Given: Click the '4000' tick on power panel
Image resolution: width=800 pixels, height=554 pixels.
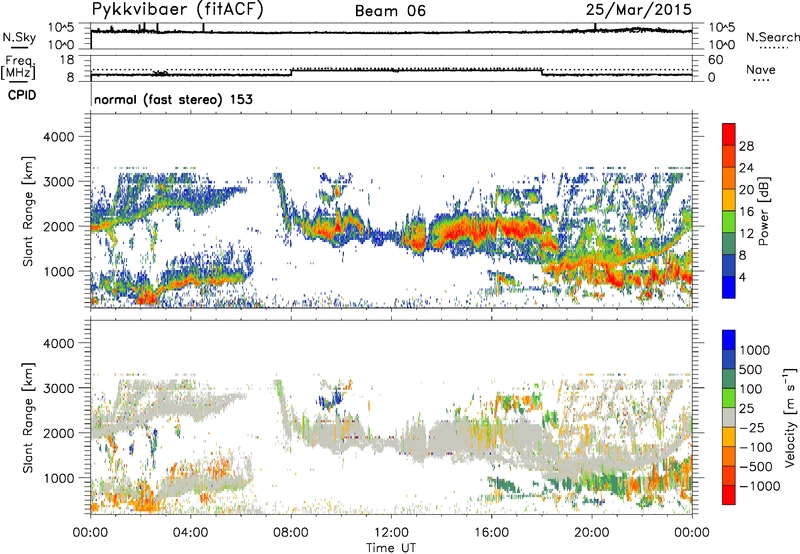Looking at the screenshot, I should coord(58,136).
